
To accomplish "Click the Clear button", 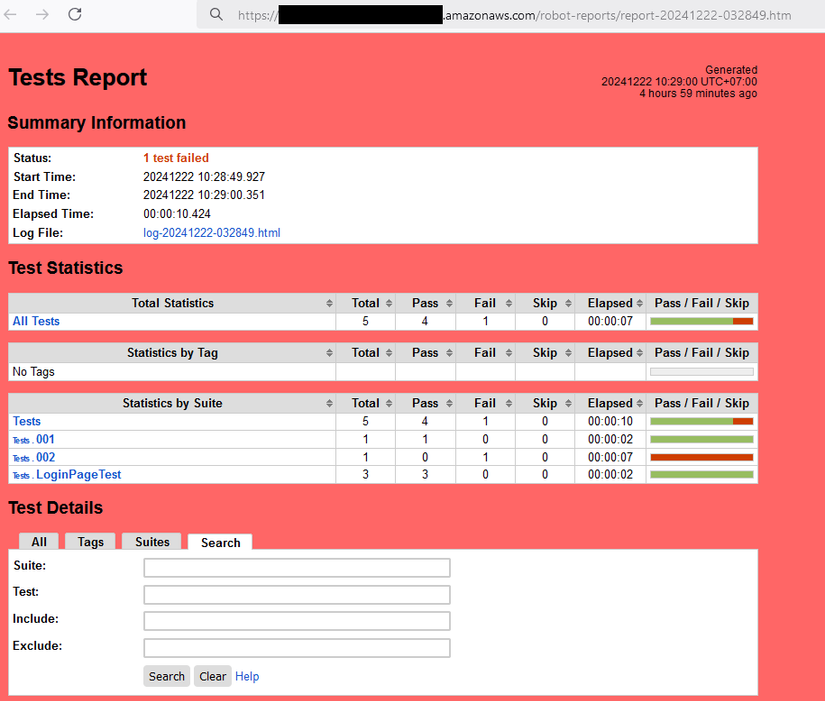I will (x=213, y=676).
